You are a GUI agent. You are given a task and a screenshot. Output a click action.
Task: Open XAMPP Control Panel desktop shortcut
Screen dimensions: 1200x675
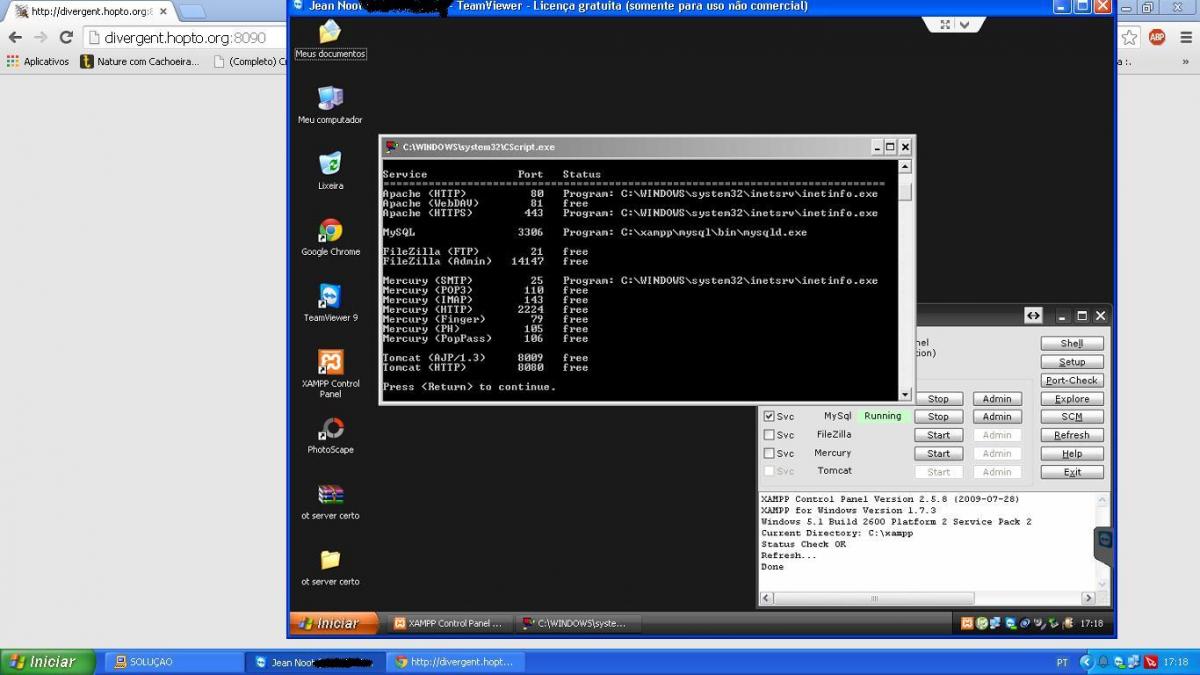(330, 375)
